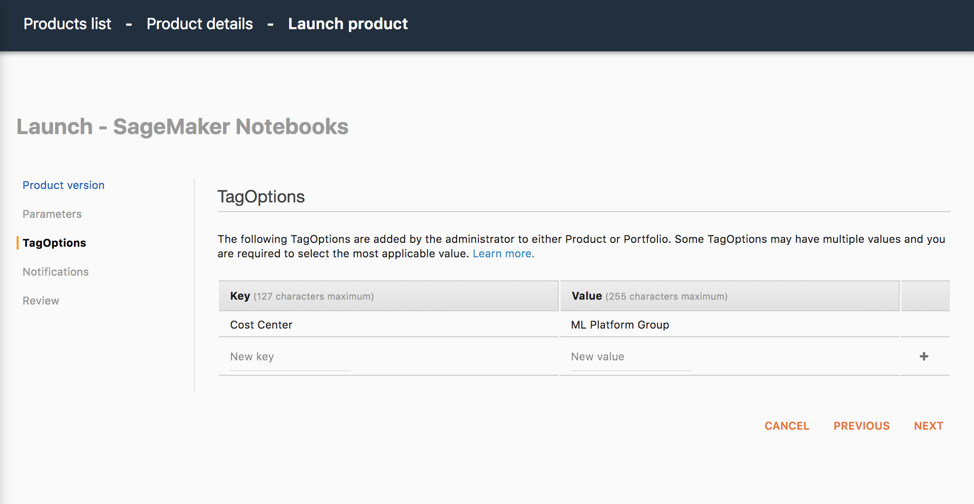Select the Cost Center key cell
Viewport: 974px width, 504px height.
[261, 325]
